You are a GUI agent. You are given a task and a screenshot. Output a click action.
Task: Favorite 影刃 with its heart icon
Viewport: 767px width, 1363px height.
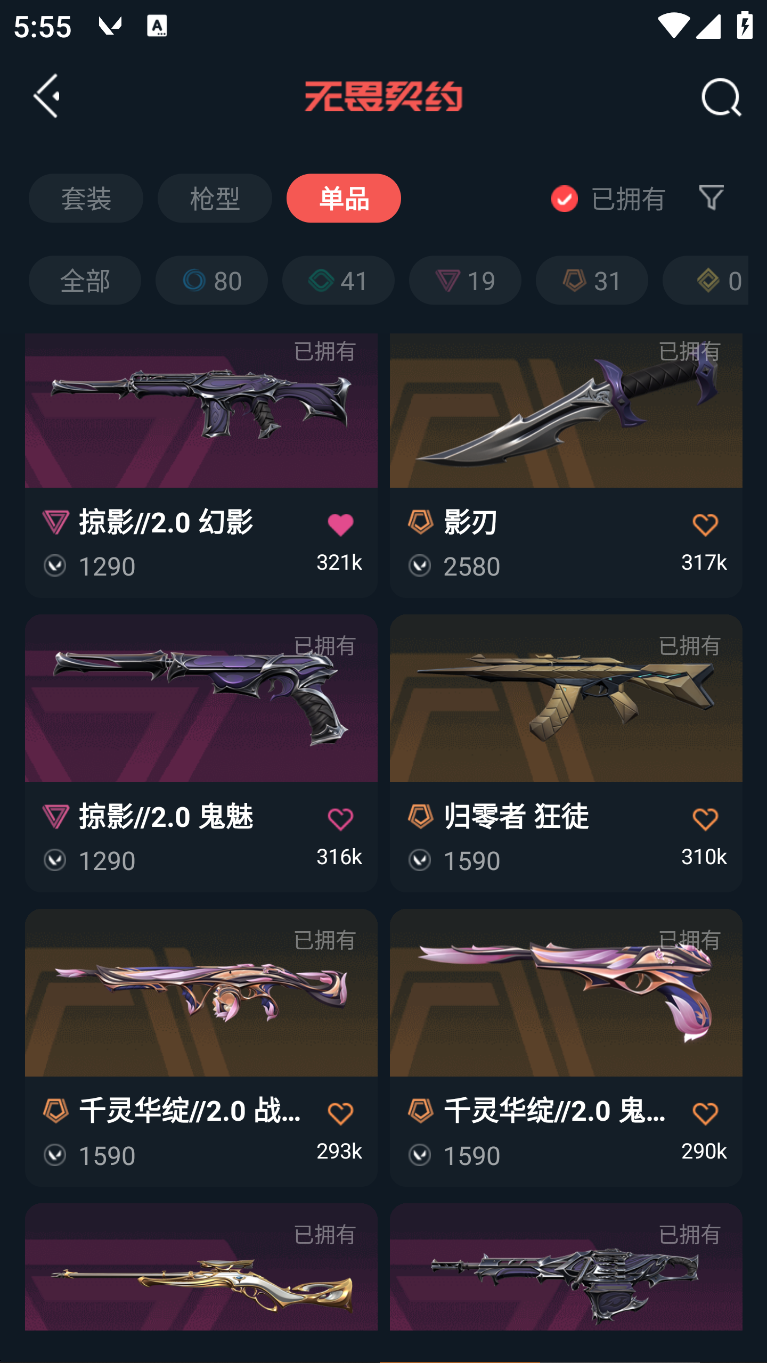point(705,524)
